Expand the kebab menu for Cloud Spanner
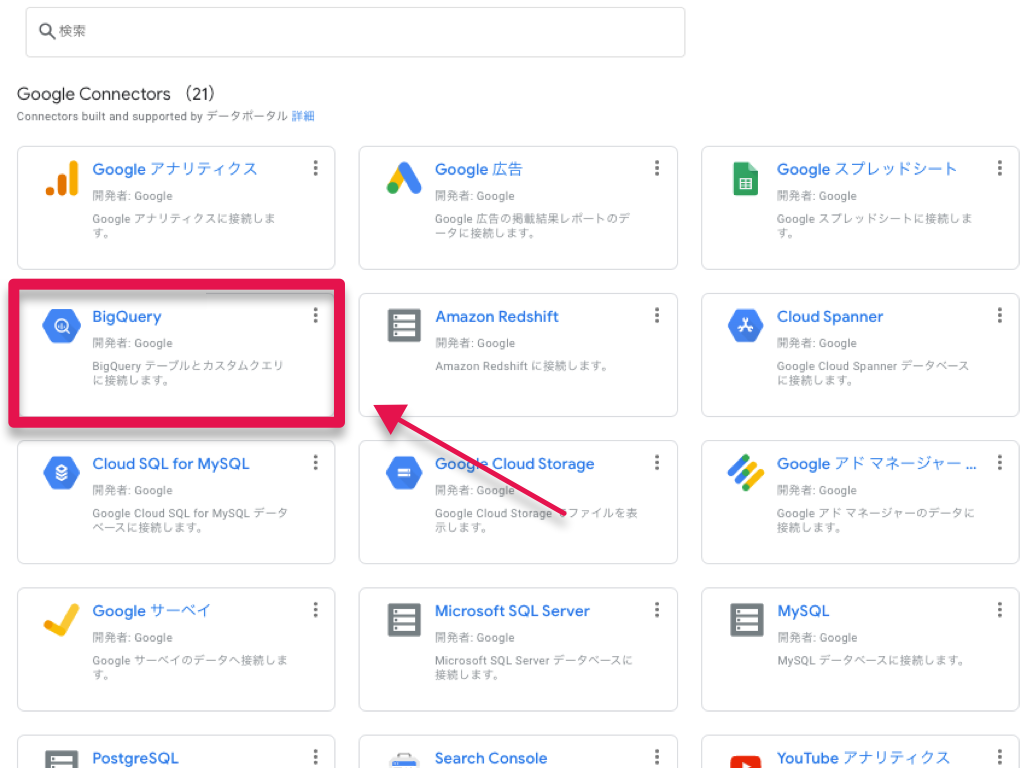Image resolution: width=1024 pixels, height=768 pixels. tap(999, 316)
